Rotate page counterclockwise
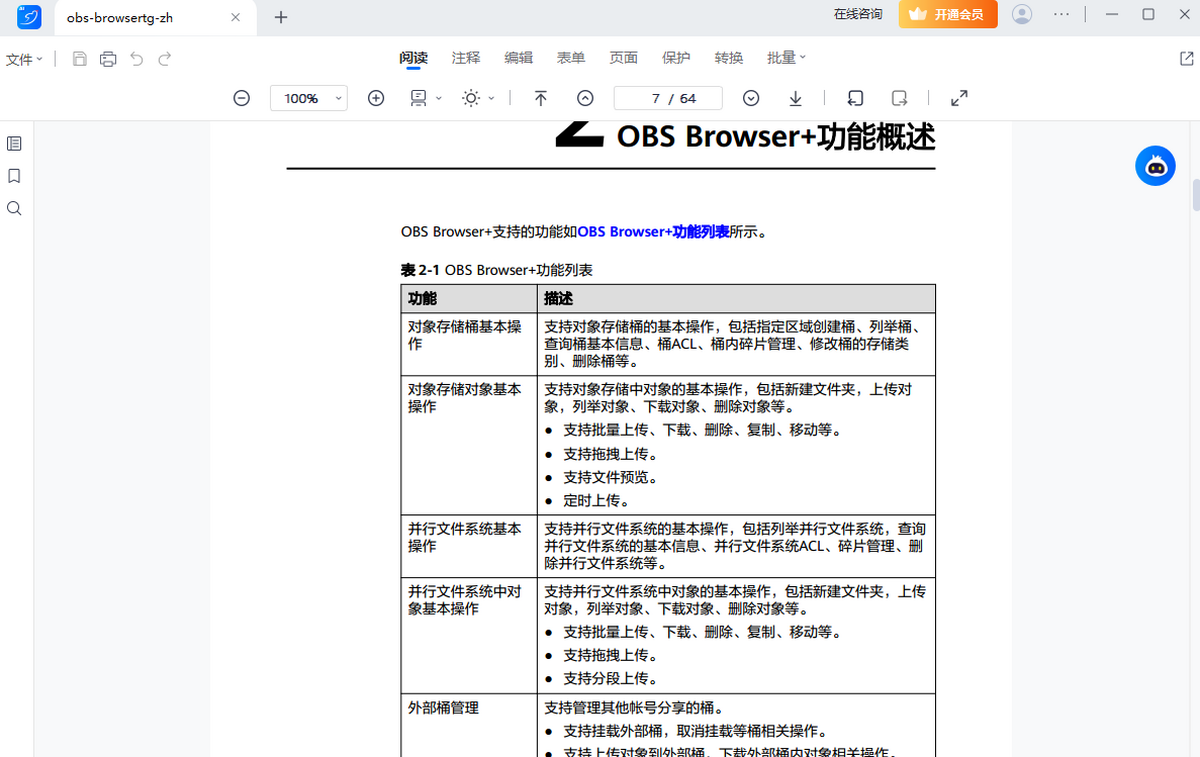Viewport: 1200px width, 757px height. click(855, 98)
